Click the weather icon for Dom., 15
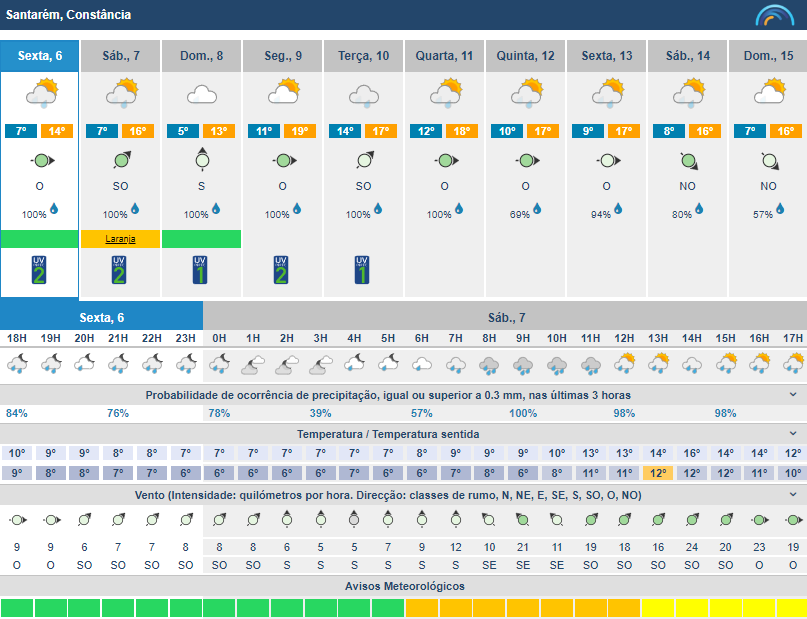Image resolution: width=807 pixels, height=619 pixels. 768,95
